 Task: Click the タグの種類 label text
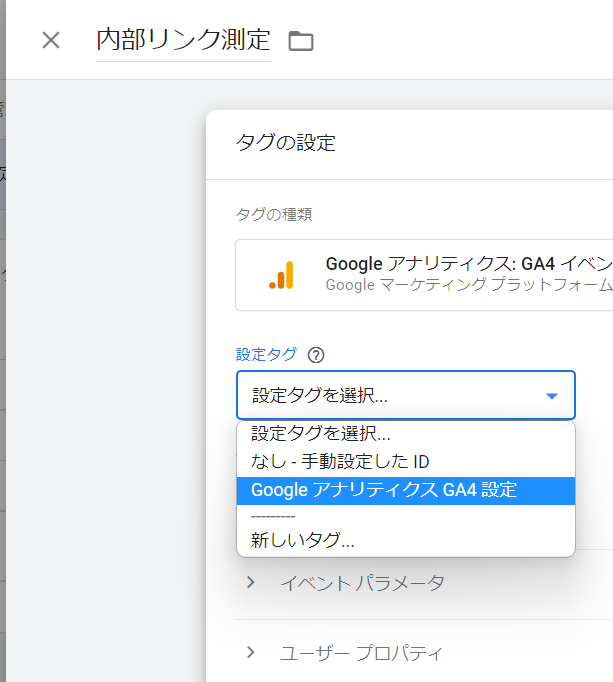point(274,214)
